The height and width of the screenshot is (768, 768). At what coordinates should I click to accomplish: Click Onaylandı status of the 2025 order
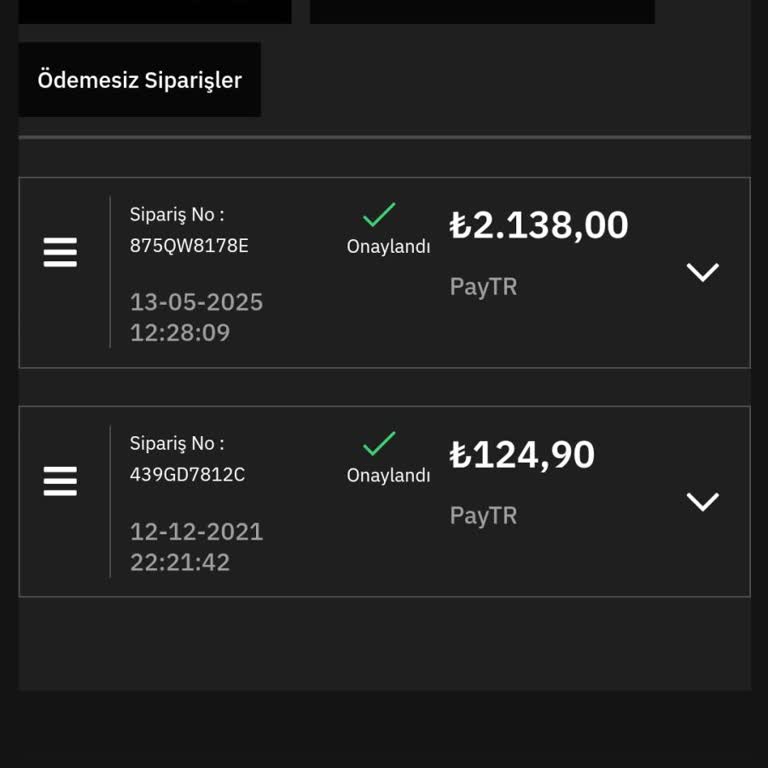tap(388, 247)
